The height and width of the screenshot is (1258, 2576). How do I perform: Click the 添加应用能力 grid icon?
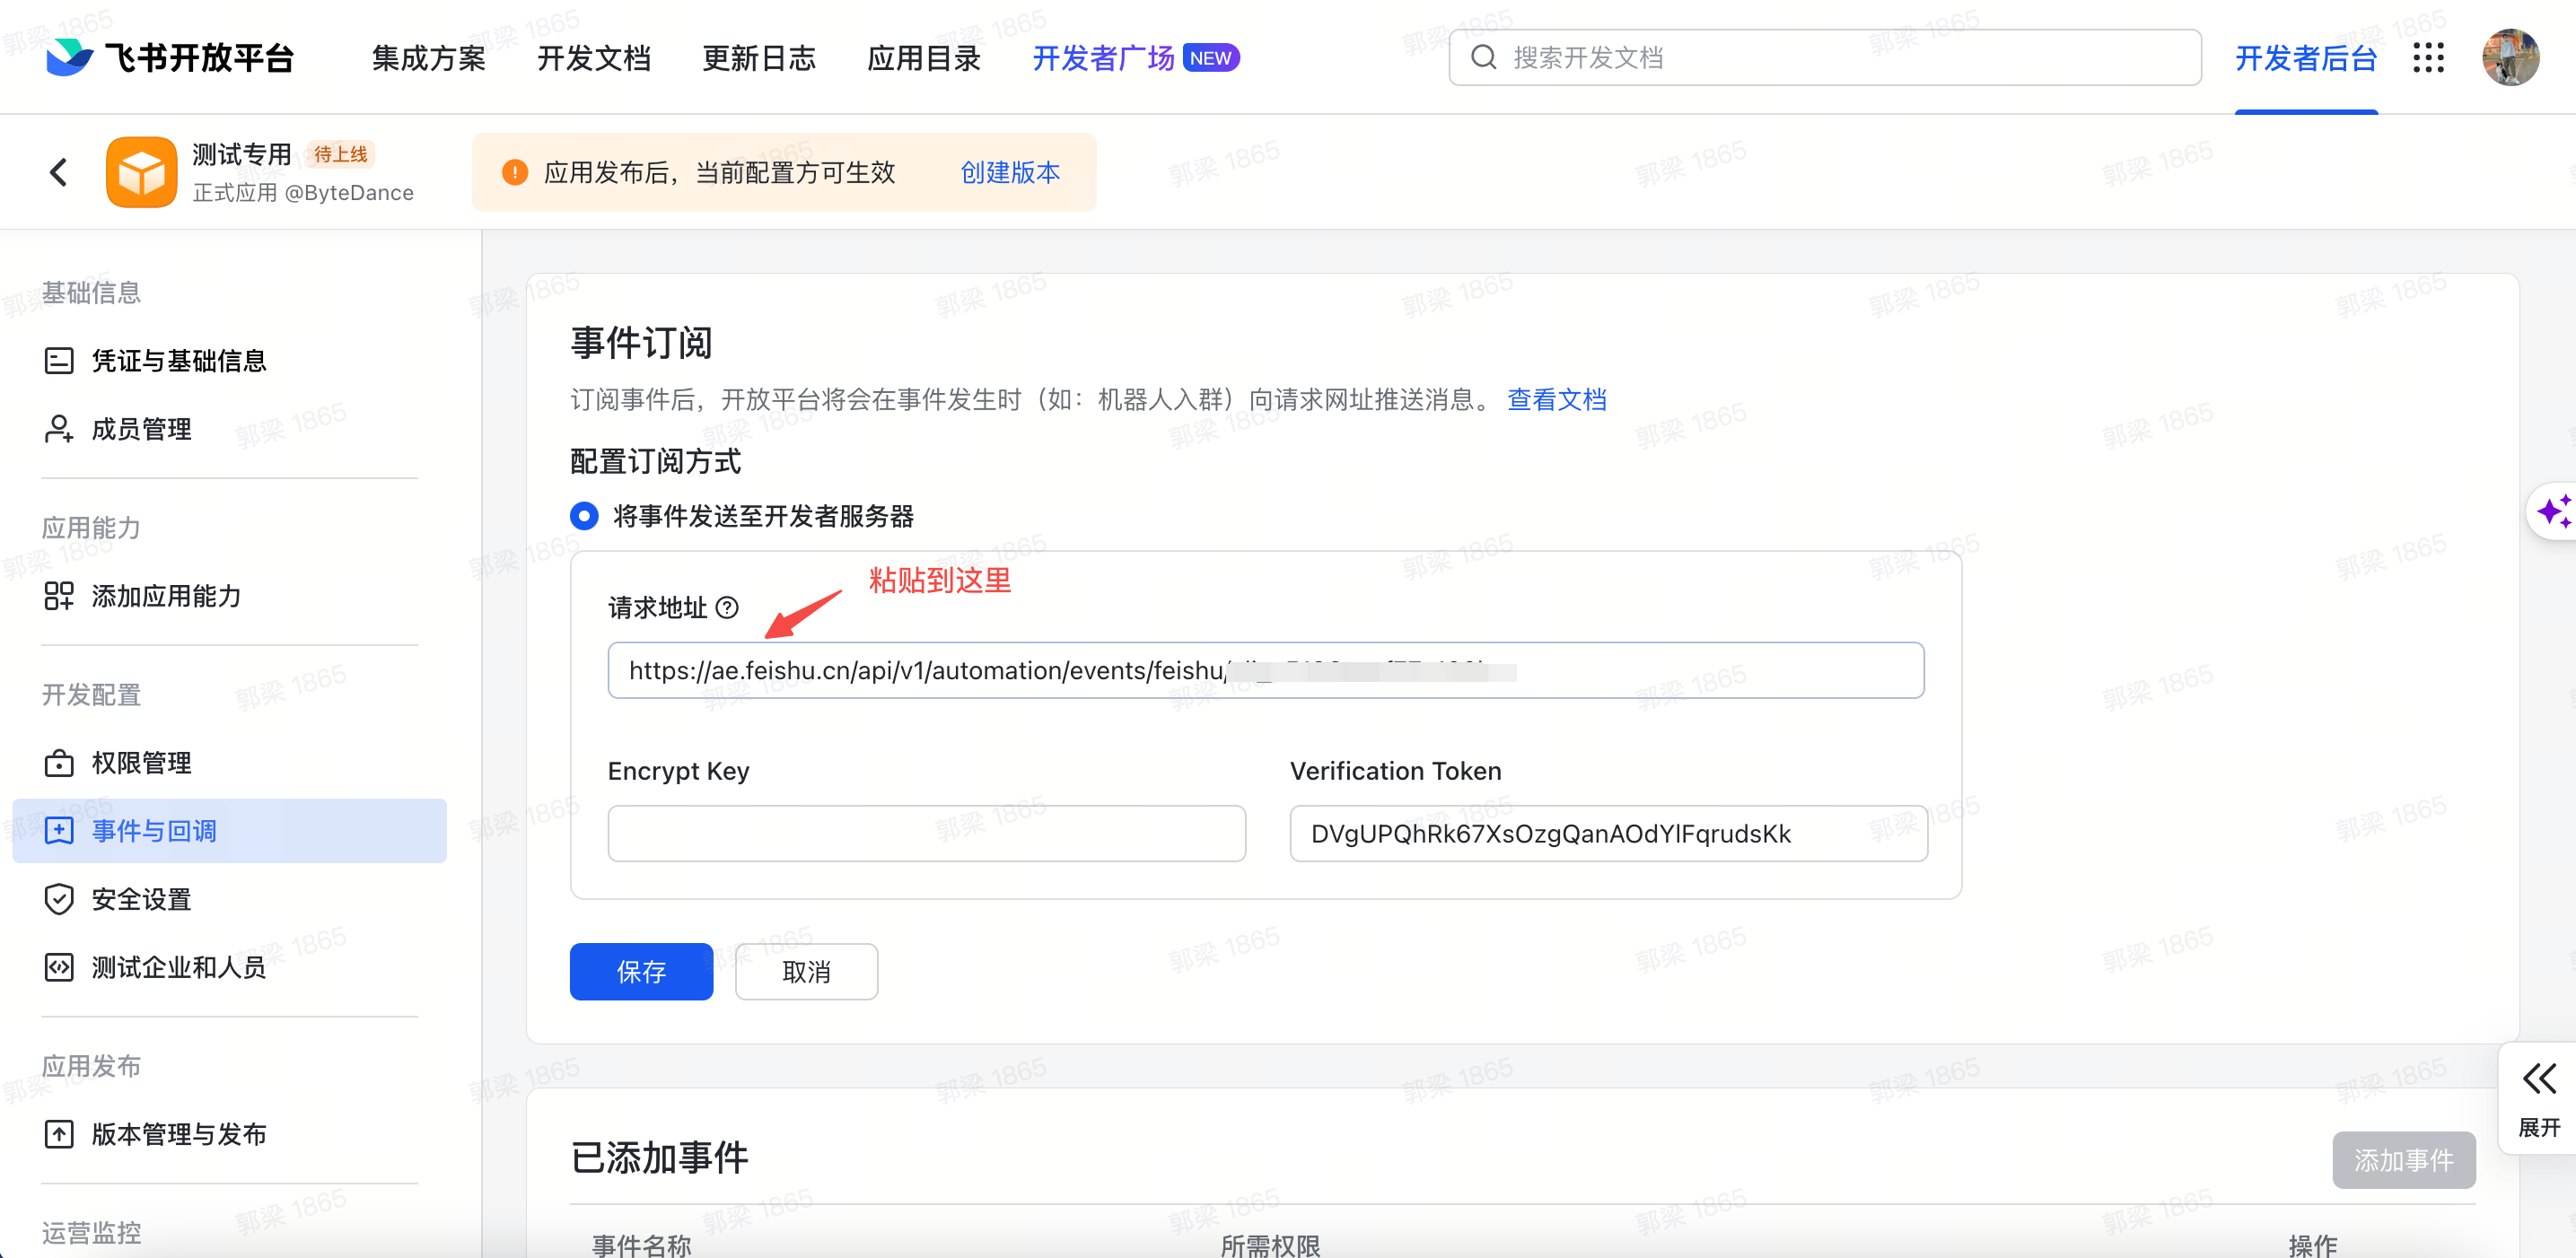59,596
